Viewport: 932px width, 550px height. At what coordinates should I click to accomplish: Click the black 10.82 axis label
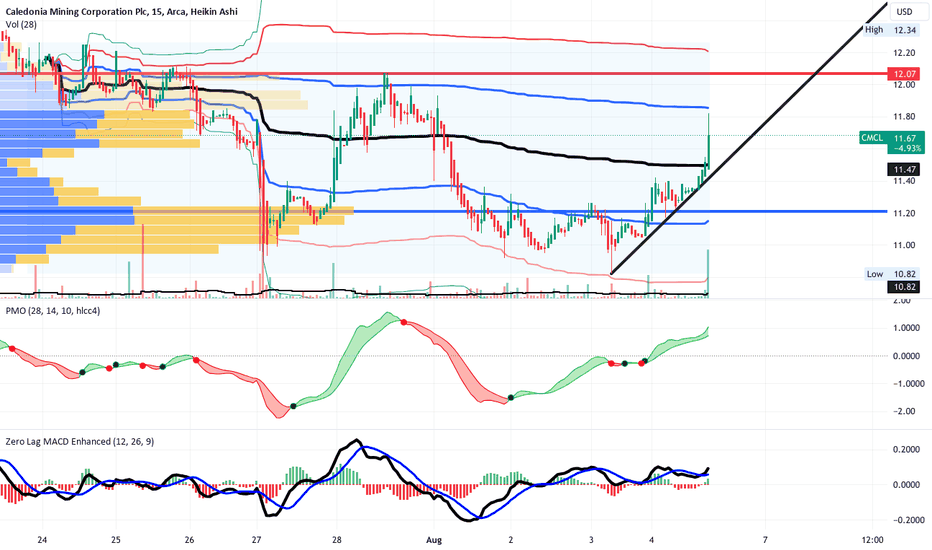click(x=905, y=287)
